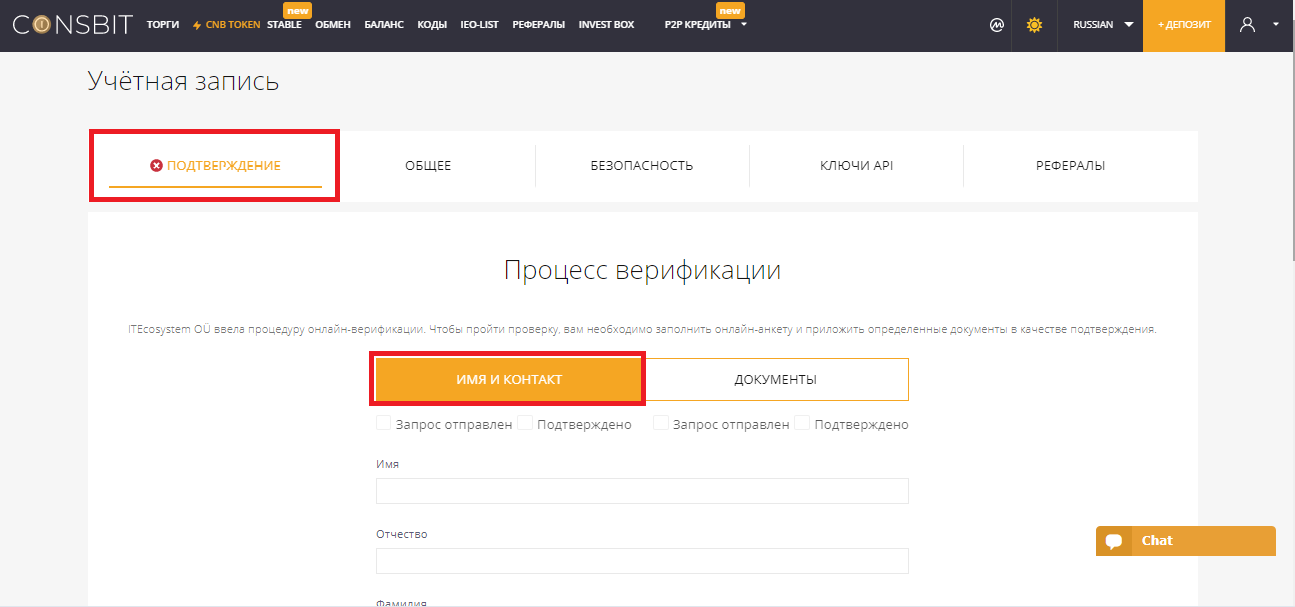Click the CoinMarketCap icon in header

tap(996, 25)
